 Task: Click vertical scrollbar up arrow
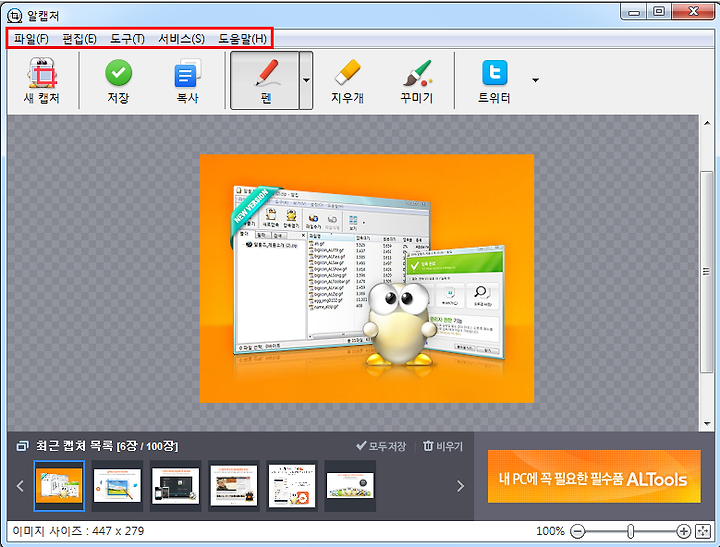click(707, 123)
